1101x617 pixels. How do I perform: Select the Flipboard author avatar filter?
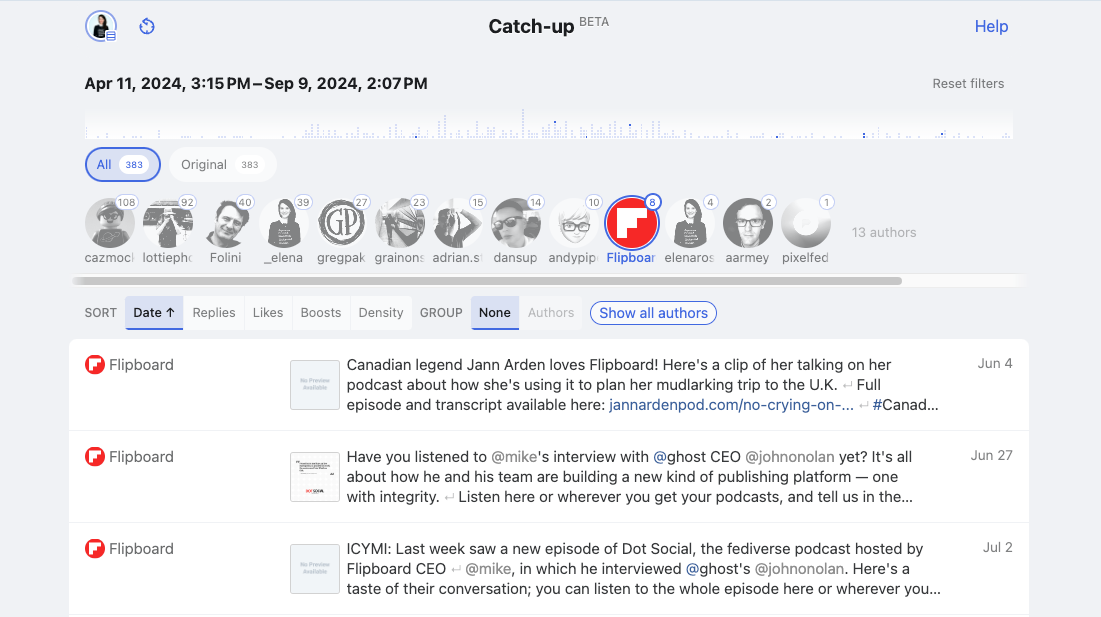(632, 223)
